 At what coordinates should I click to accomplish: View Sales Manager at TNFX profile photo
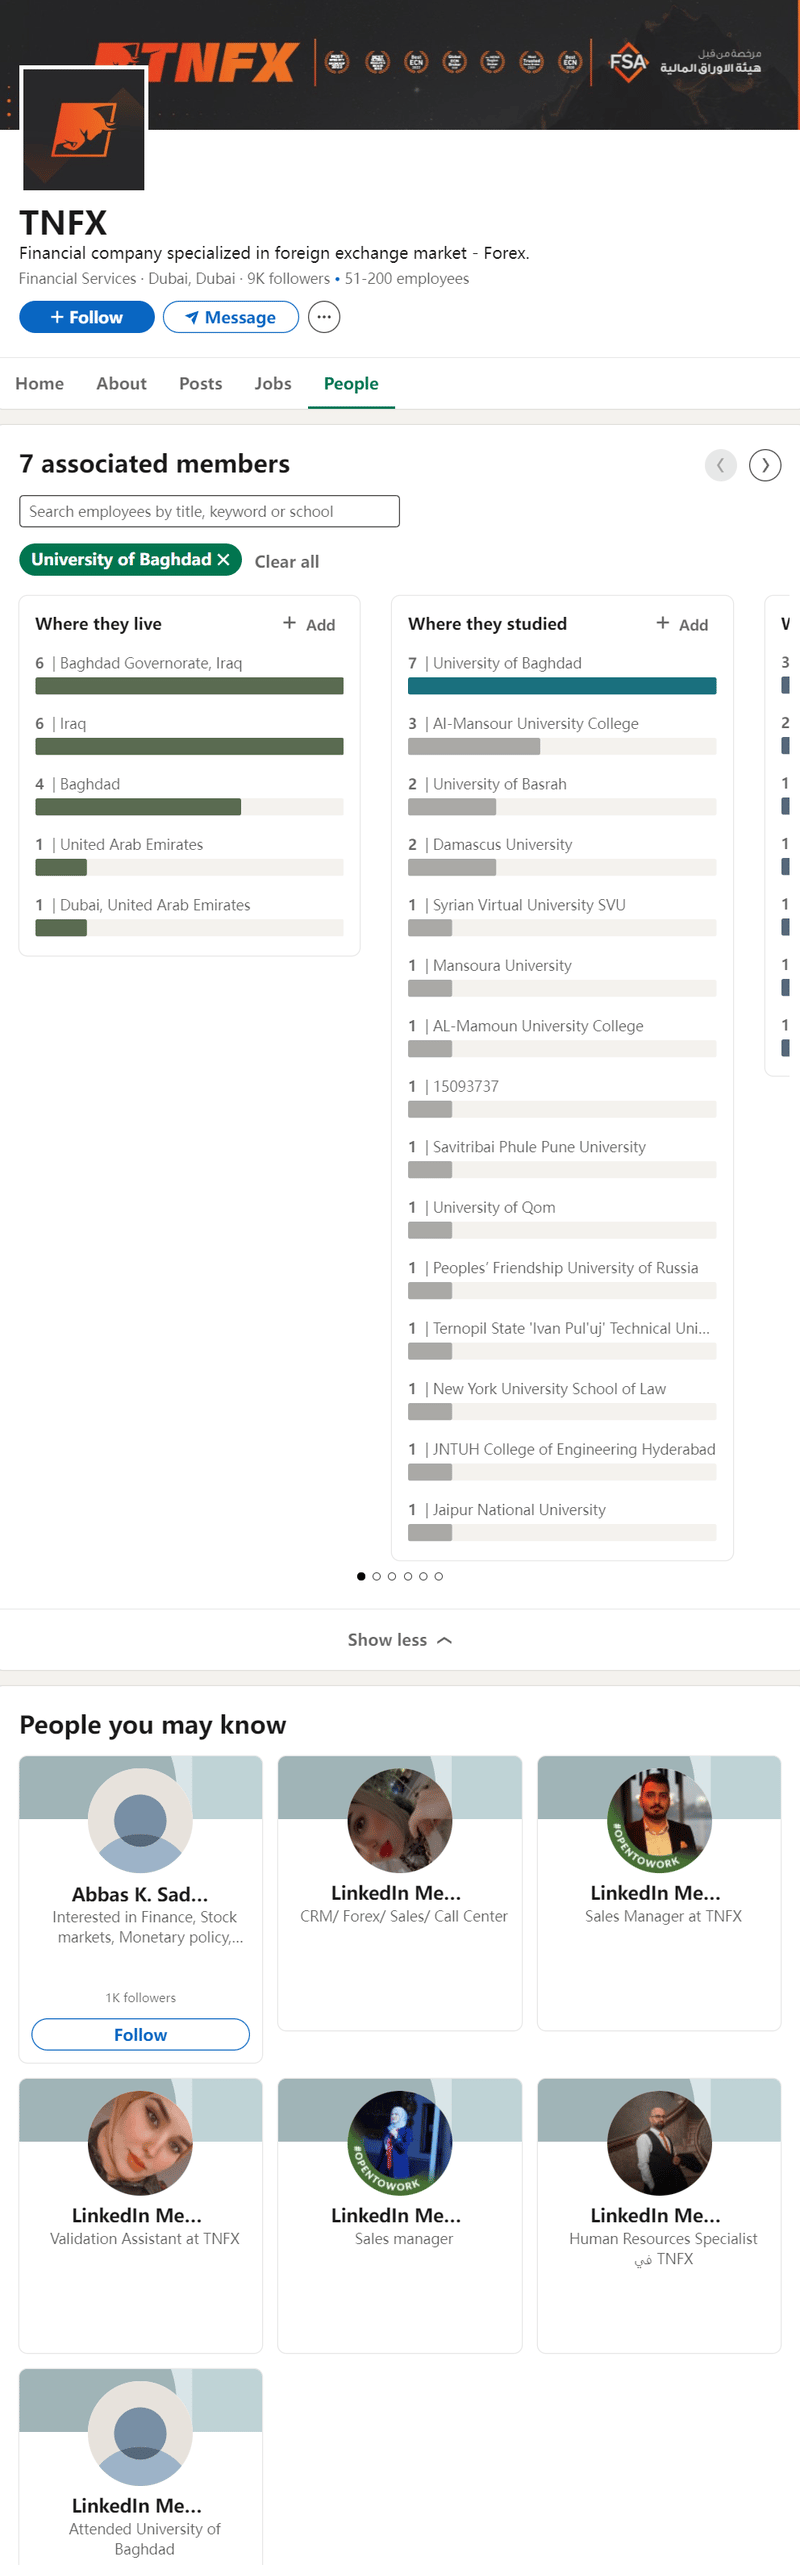[659, 1820]
